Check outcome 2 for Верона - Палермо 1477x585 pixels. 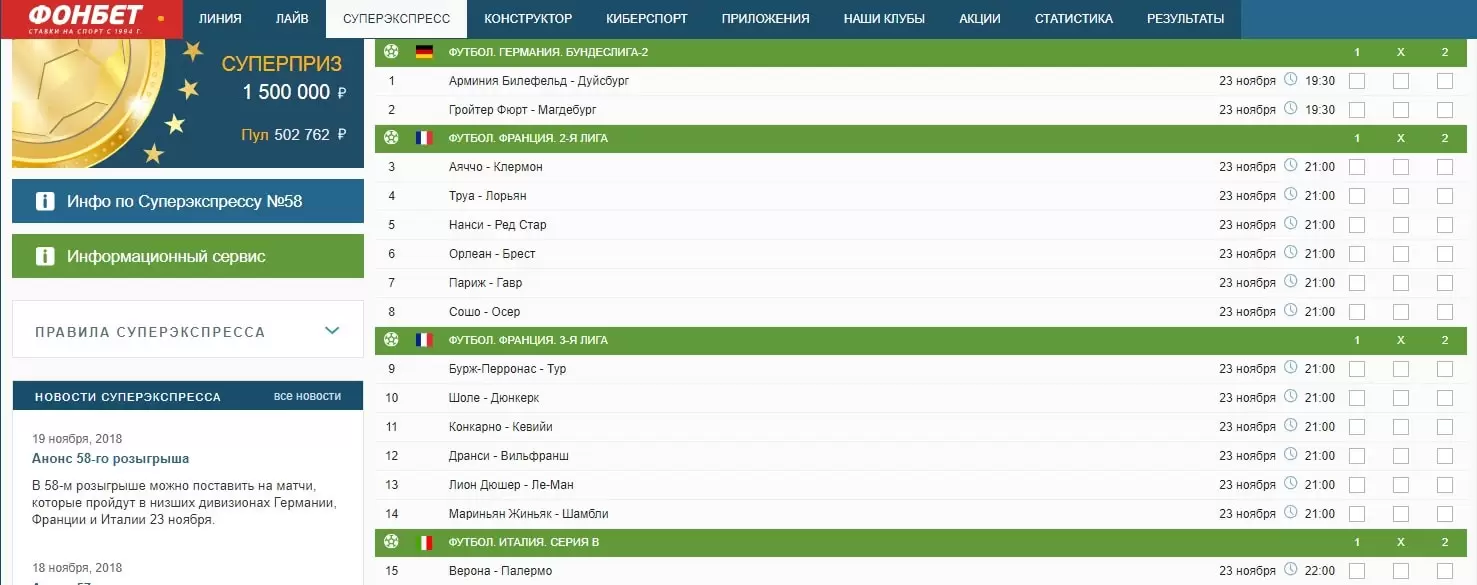tap(1445, 572)
